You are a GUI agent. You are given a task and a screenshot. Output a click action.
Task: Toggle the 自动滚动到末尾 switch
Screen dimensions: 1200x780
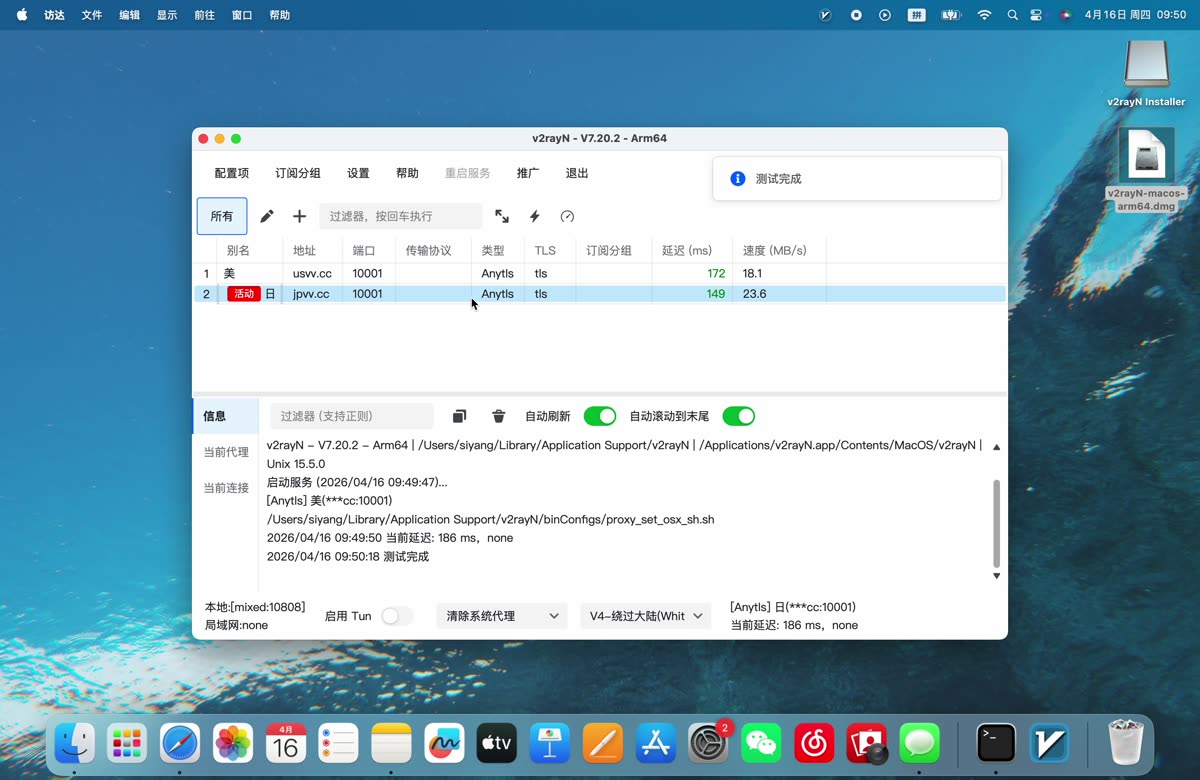[x=739, y=416]
